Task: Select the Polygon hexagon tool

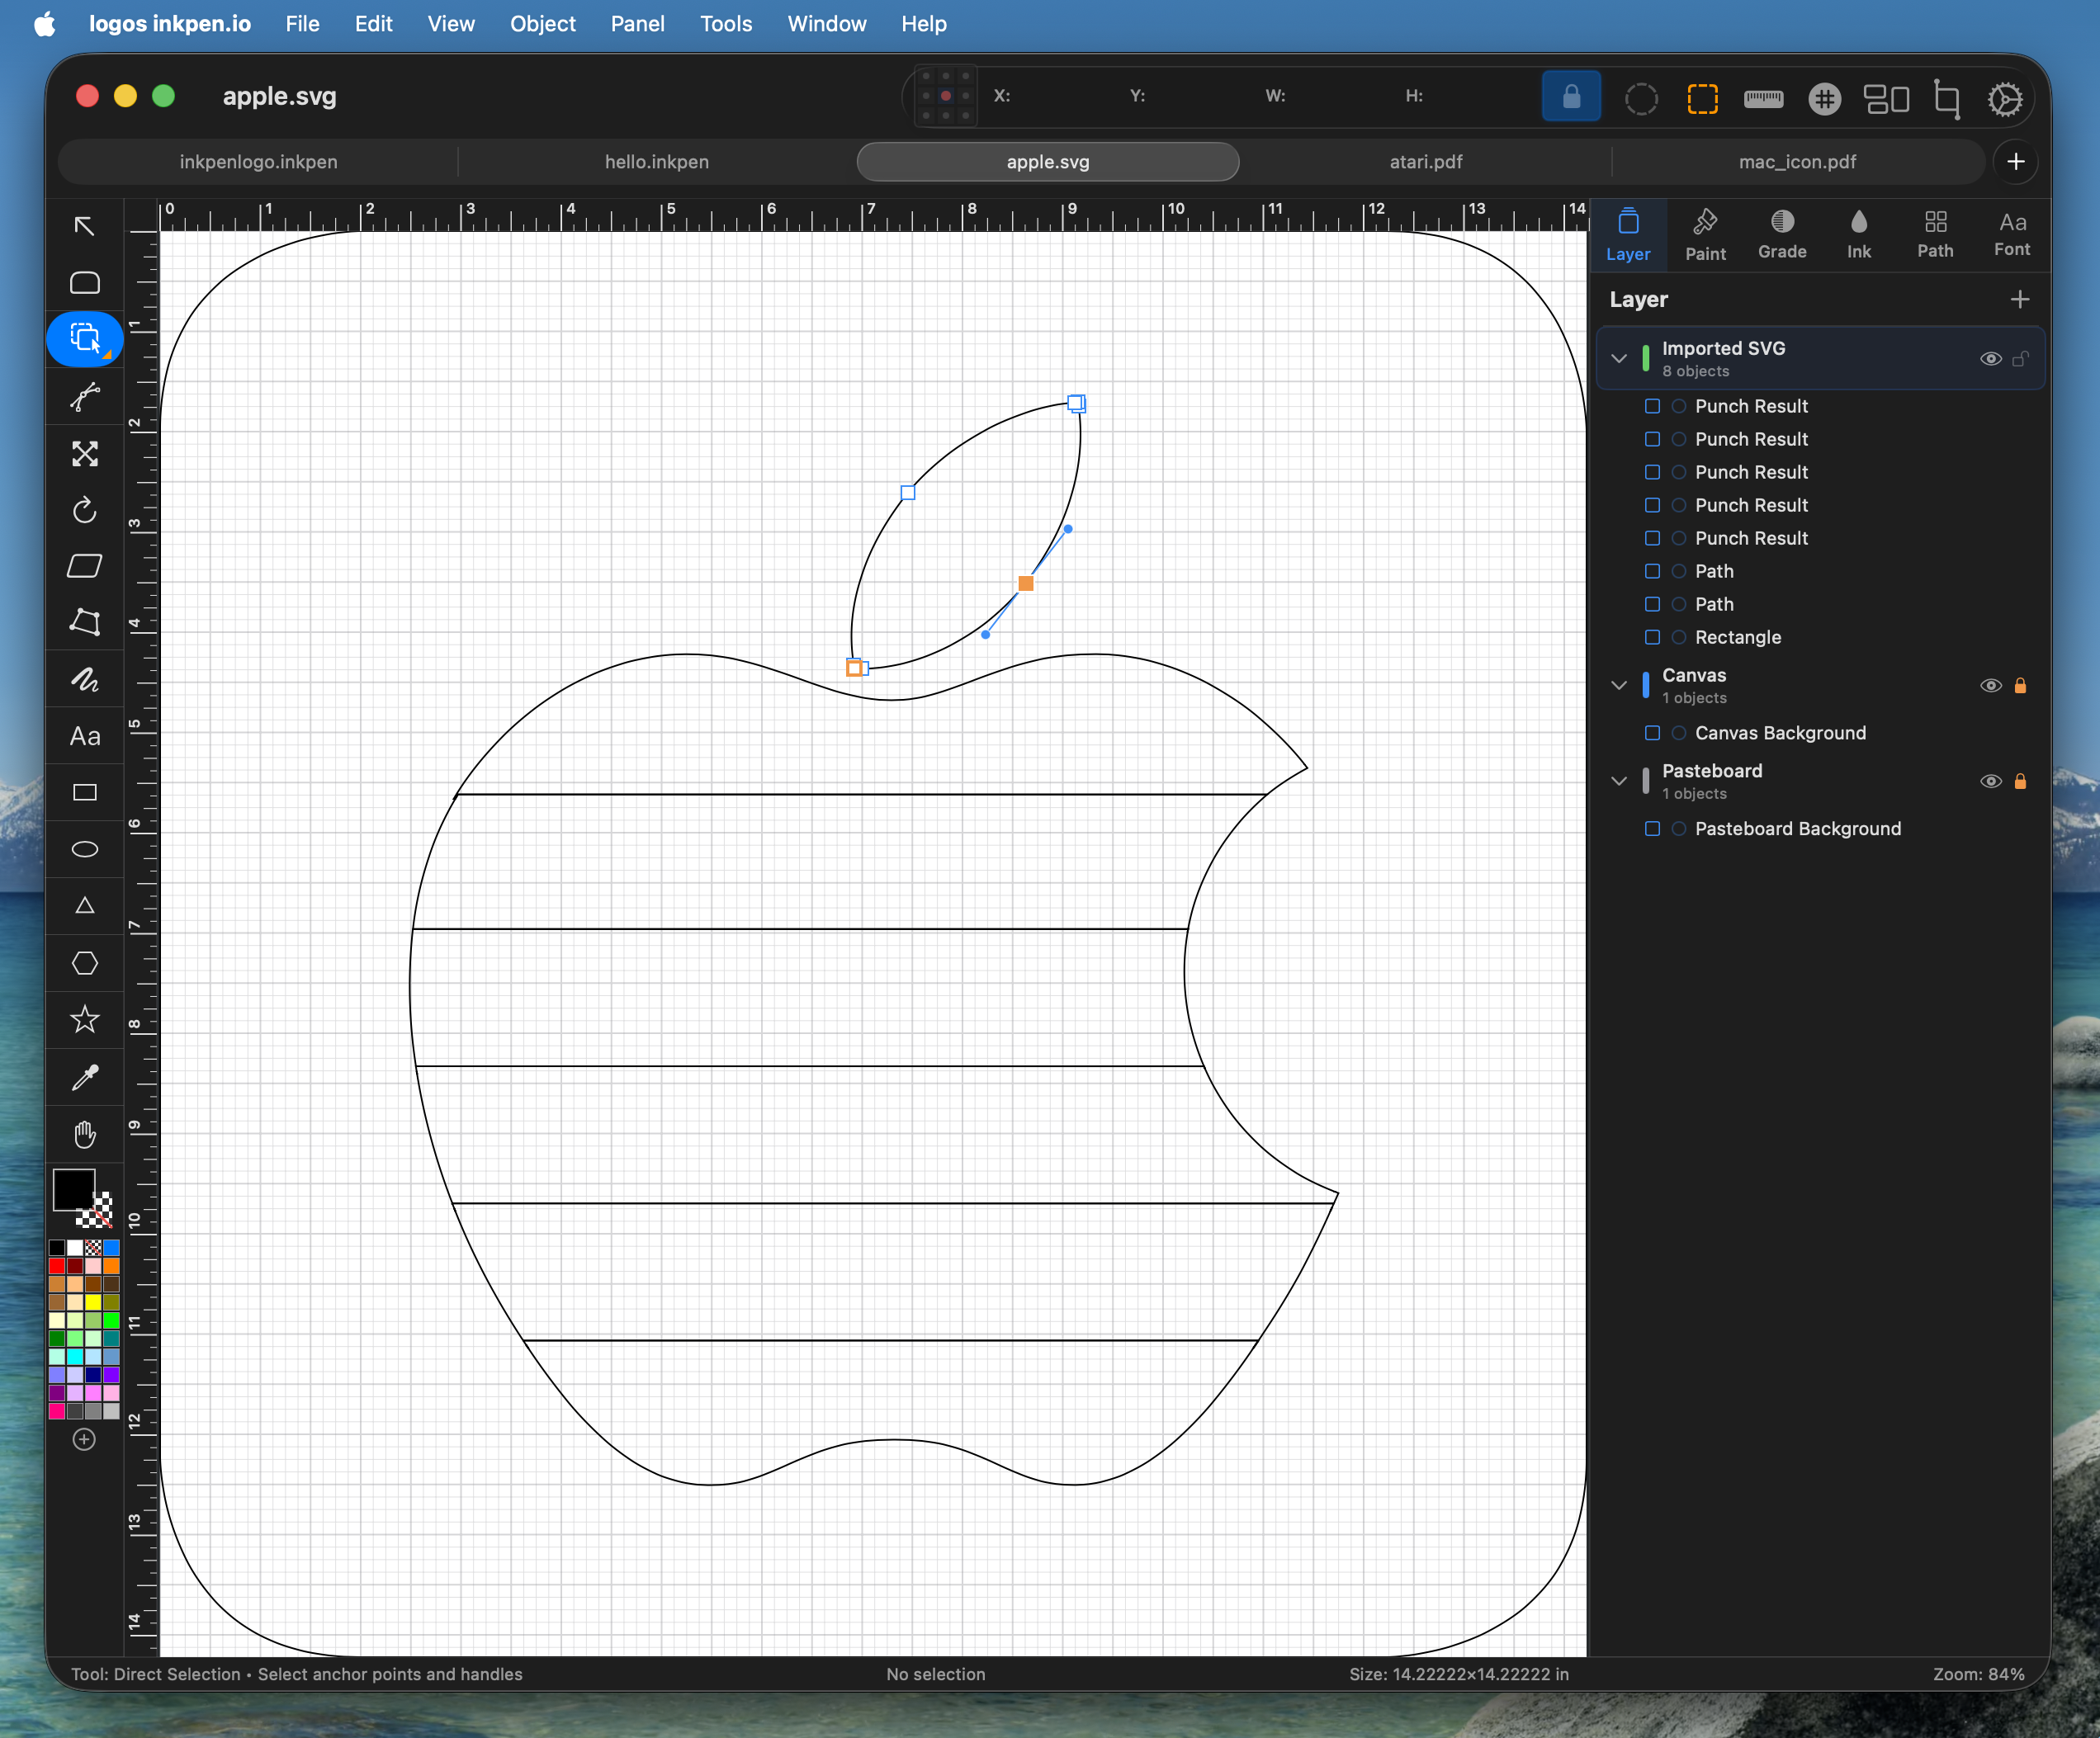Action: click(85, 963)
